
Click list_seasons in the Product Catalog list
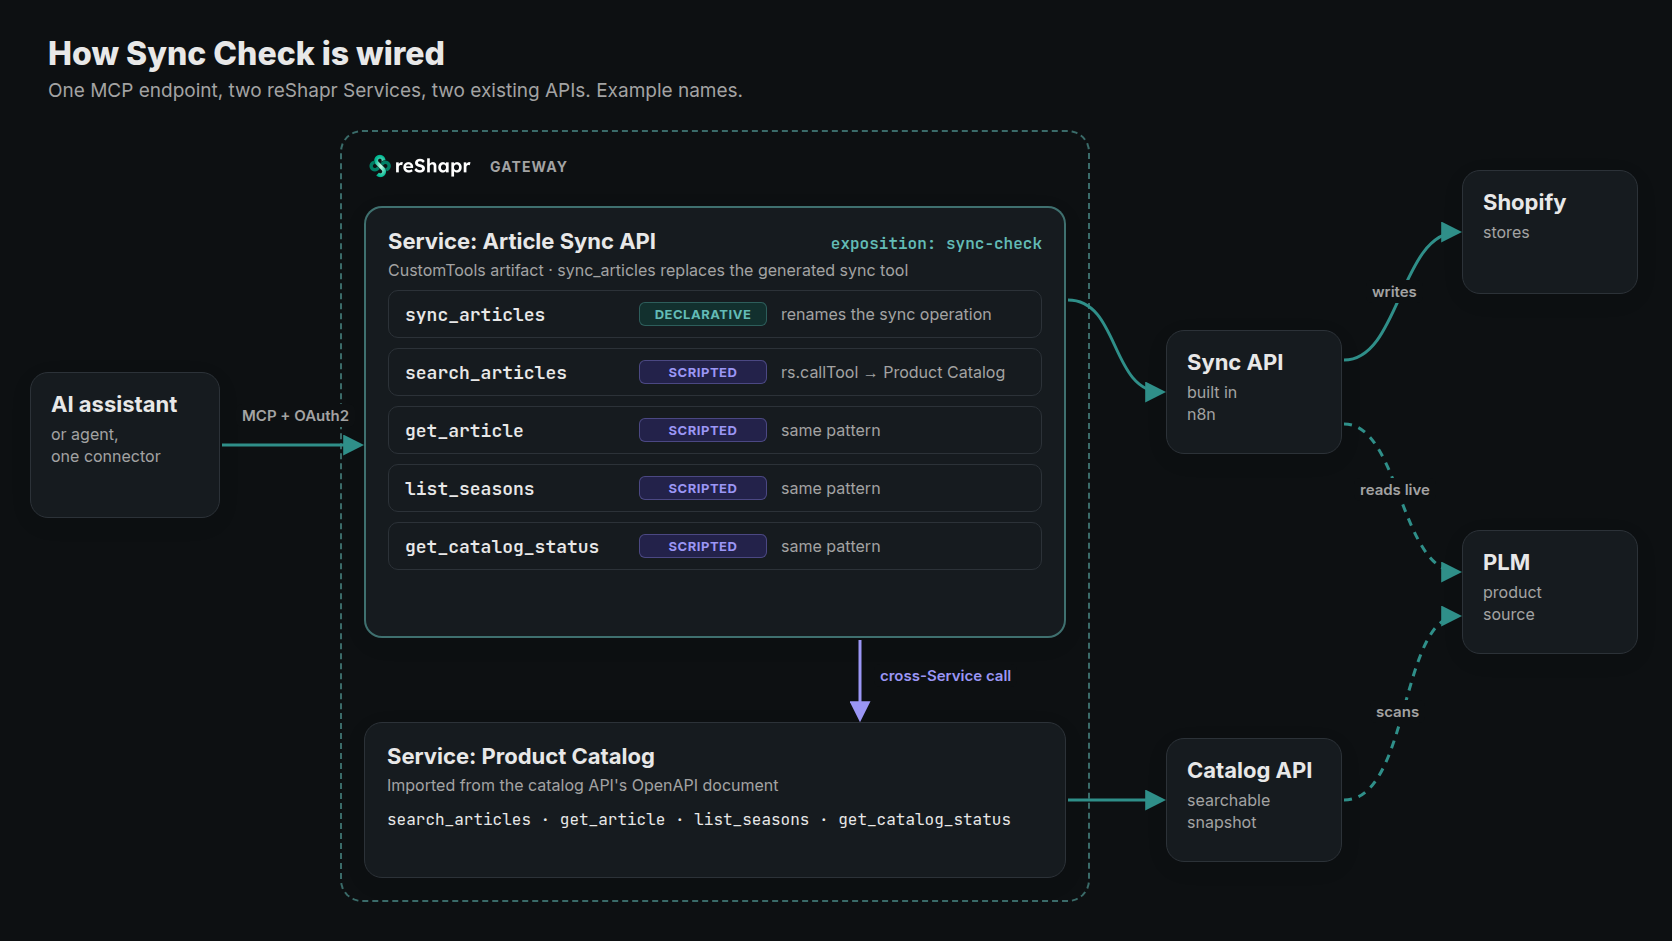pyautogui.click(x=752, y=819)
